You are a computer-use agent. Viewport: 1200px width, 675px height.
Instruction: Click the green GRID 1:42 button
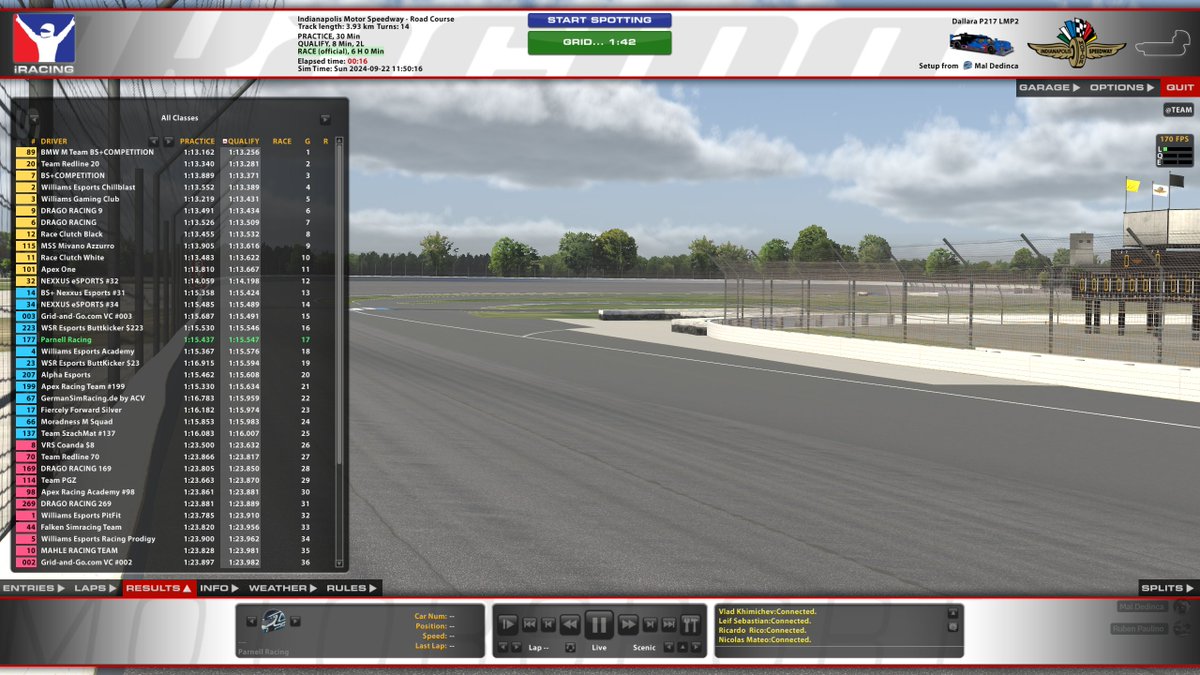599,43
